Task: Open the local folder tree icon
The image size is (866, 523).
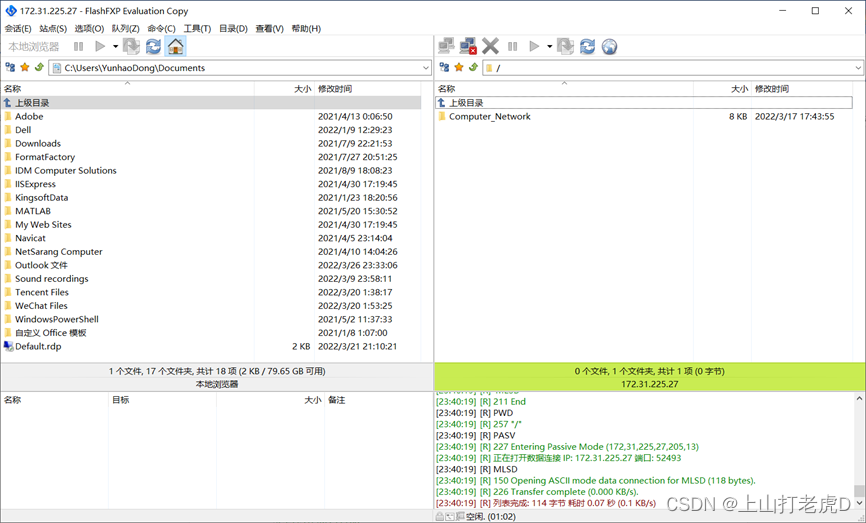Action: click(x=10, y=68)
